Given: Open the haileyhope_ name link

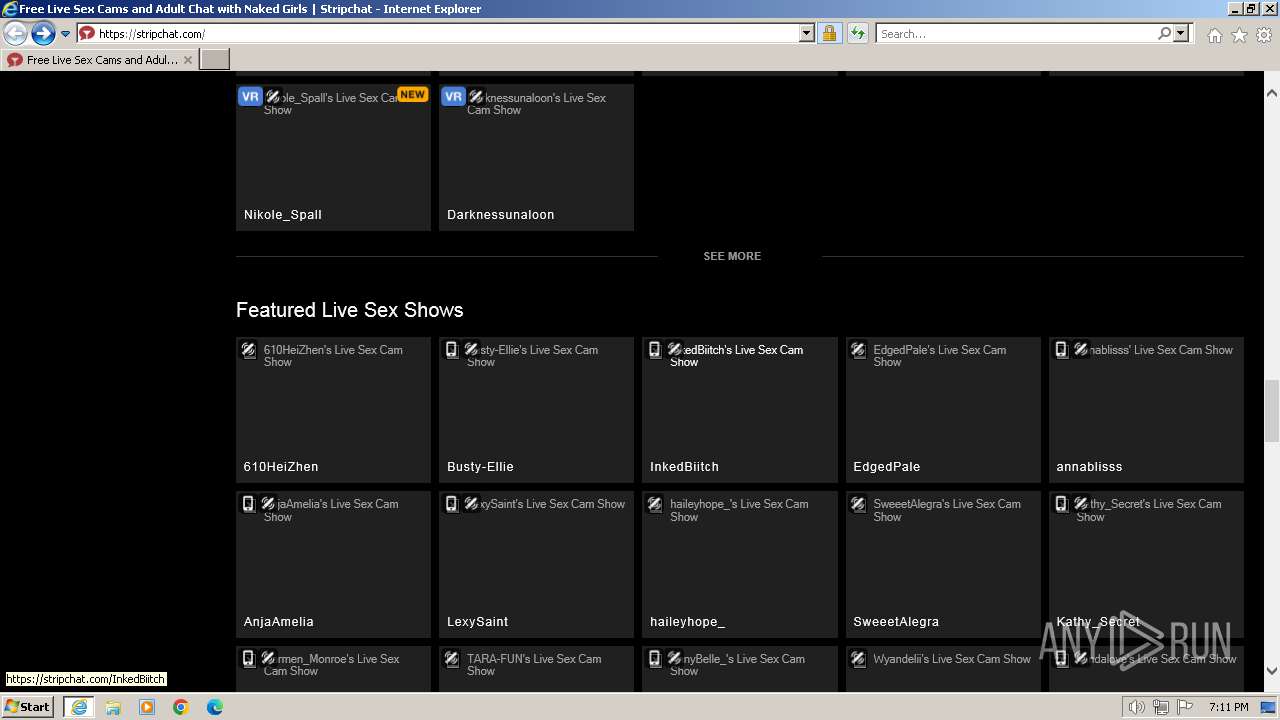Looking at the screenshot, I should pos(687,622).
